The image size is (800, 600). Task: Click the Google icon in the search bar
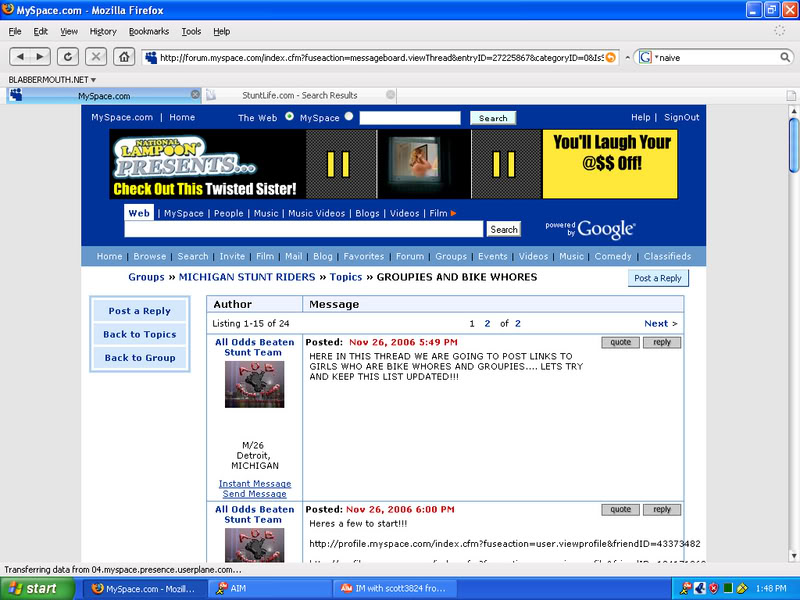645,57
